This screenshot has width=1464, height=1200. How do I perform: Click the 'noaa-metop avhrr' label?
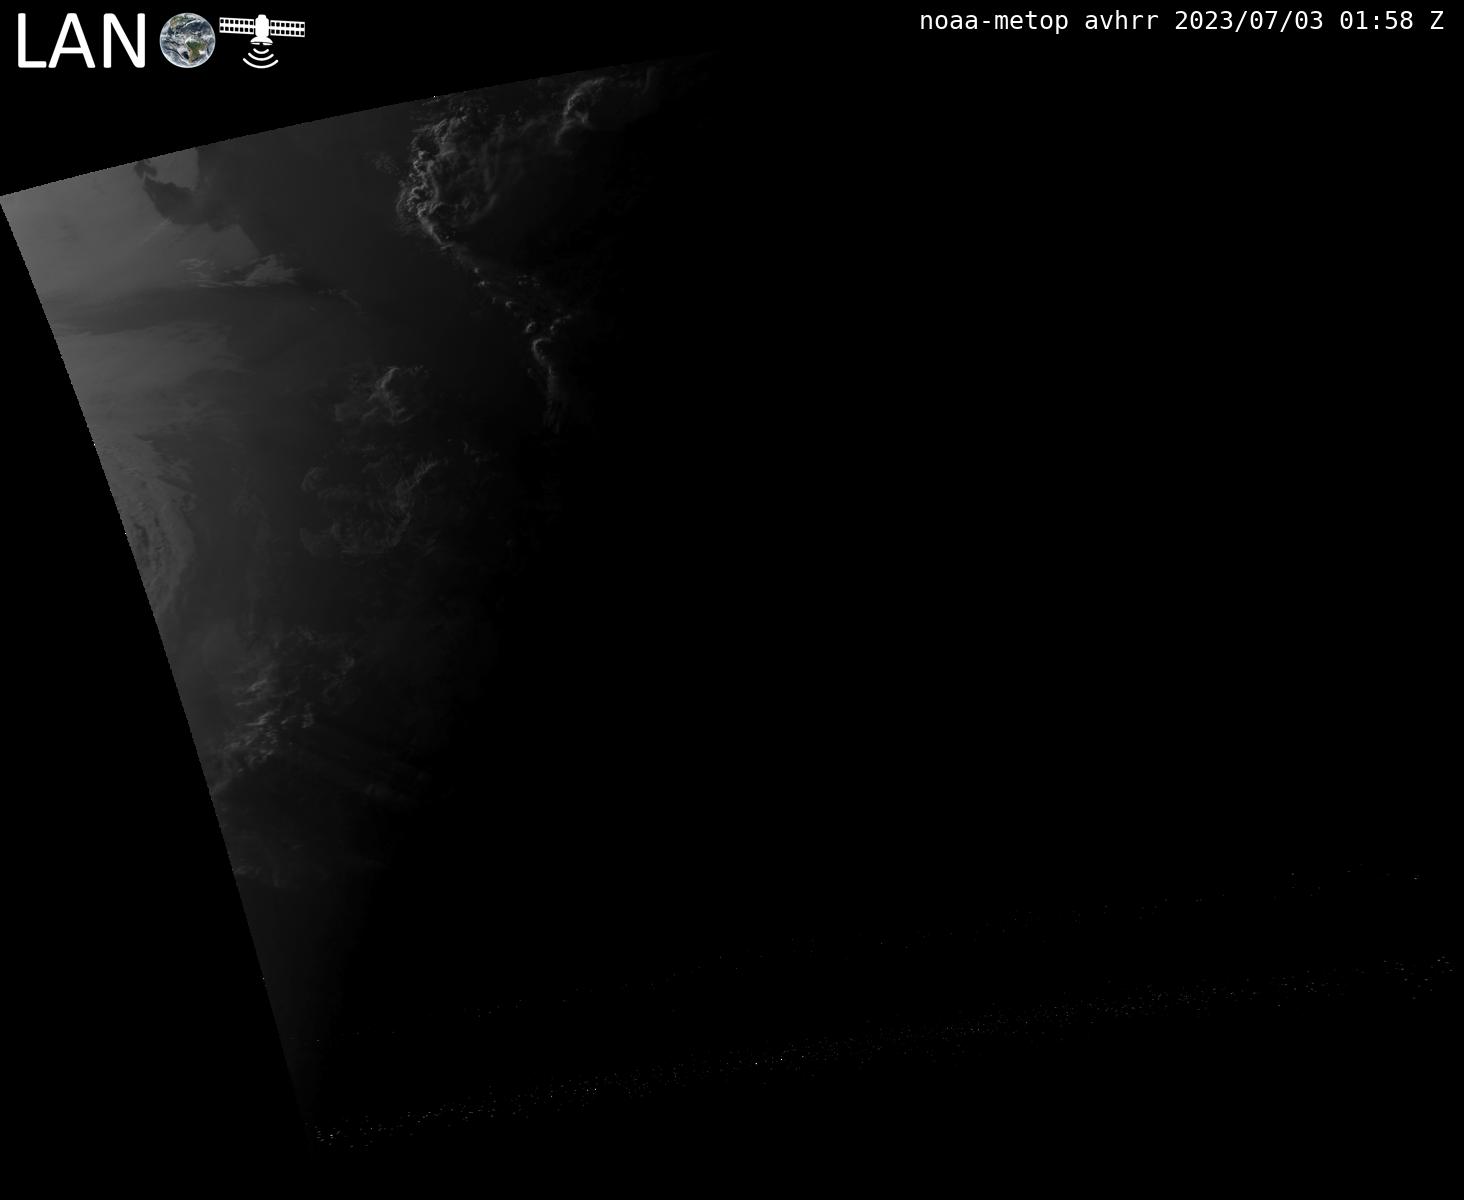(1039, 21)
